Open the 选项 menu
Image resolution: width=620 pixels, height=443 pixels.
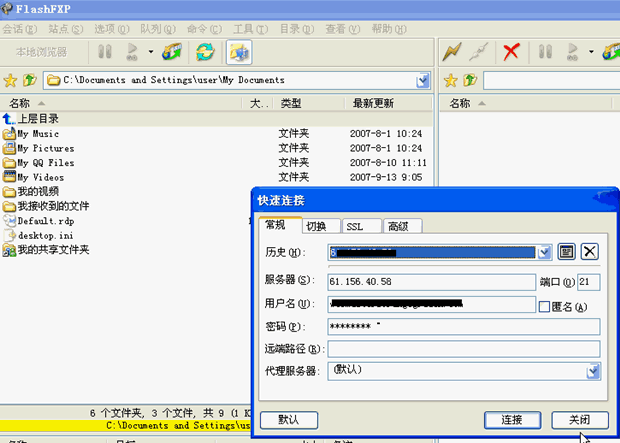pyautogui.click(x=112, y=29)
